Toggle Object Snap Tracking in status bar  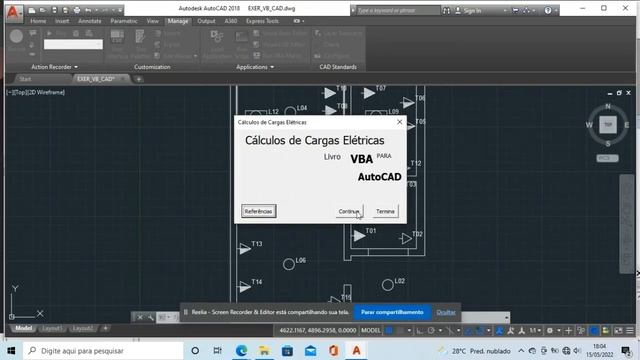coord(469,331)
